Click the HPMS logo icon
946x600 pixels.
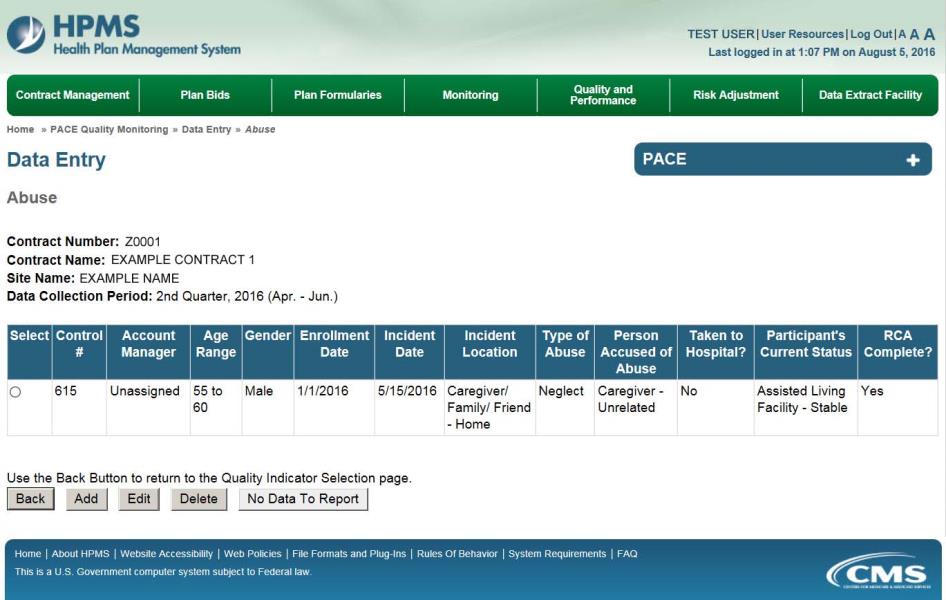pos(25,34)
